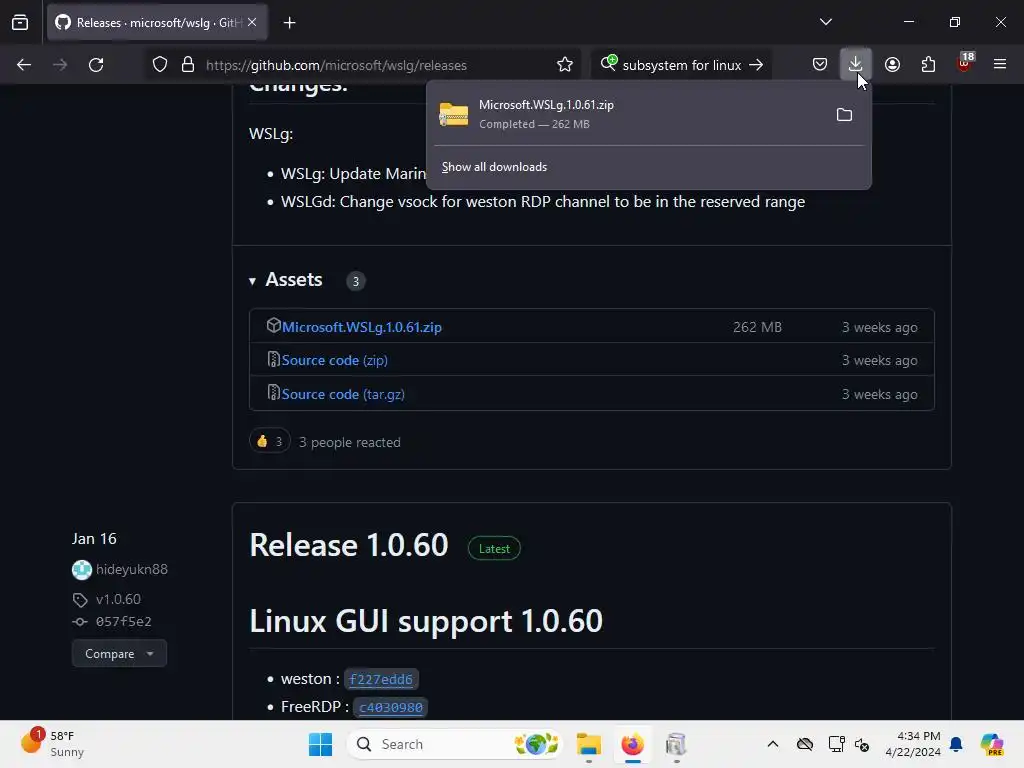This screenshot has height=768, width=1024.
Task: Toggle the Downloads toolbar button
Action: [856, 64]
